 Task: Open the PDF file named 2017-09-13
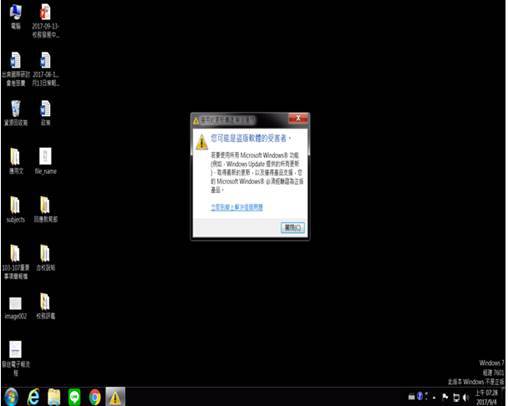pos(45,21)
